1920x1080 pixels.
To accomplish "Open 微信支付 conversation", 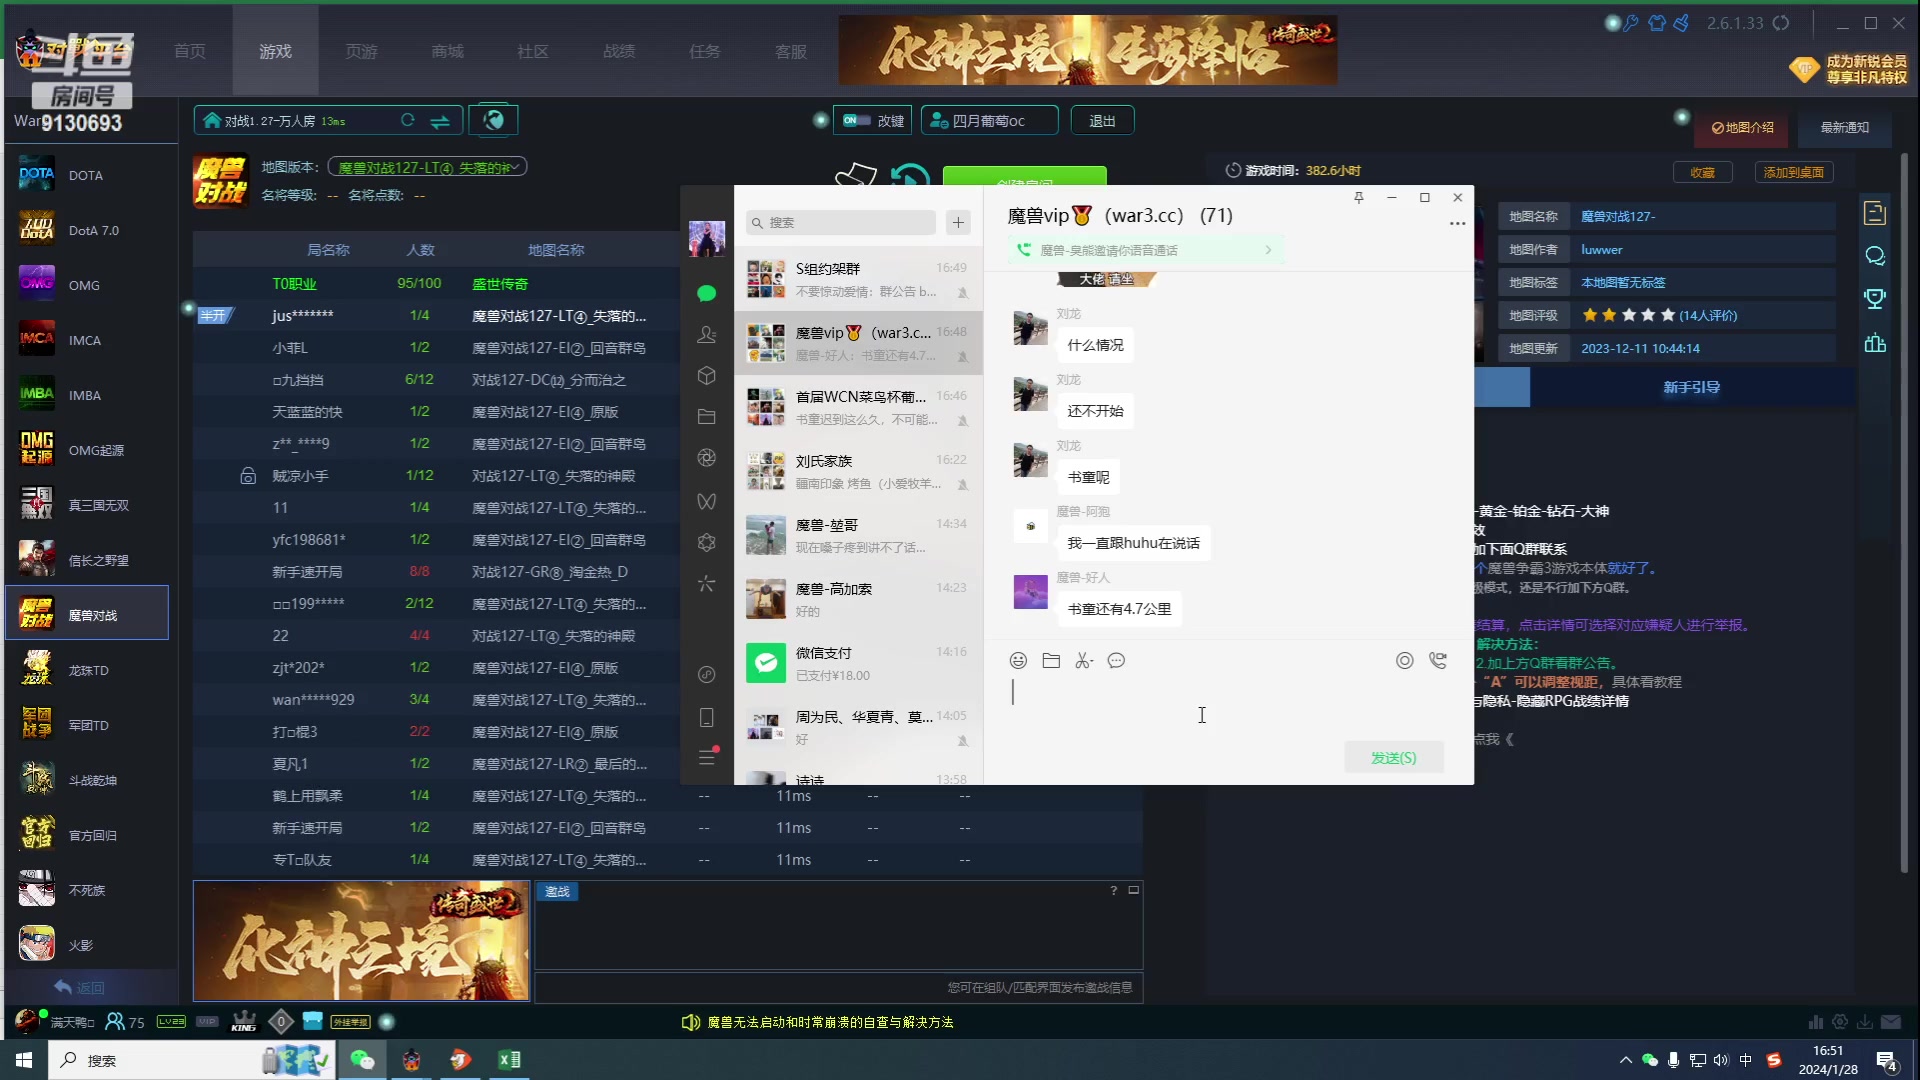I will click(858, 663).
